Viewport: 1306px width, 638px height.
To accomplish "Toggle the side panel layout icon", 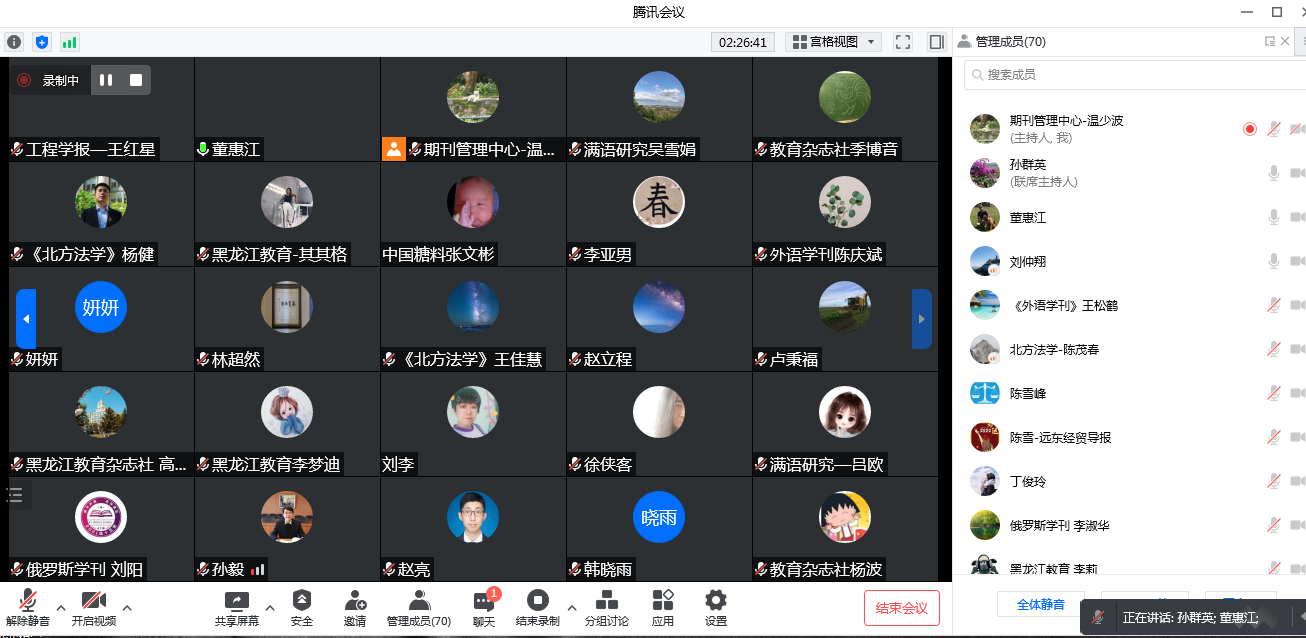I will point(936,42).
